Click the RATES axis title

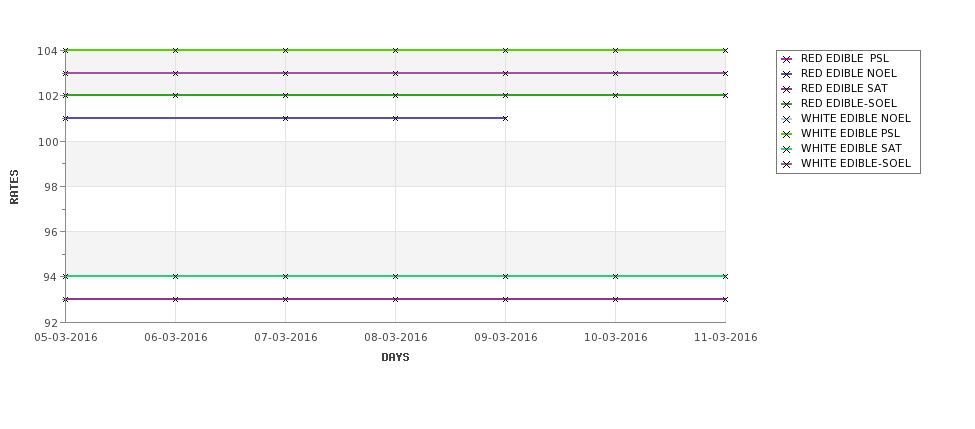[x=14, y=187]
